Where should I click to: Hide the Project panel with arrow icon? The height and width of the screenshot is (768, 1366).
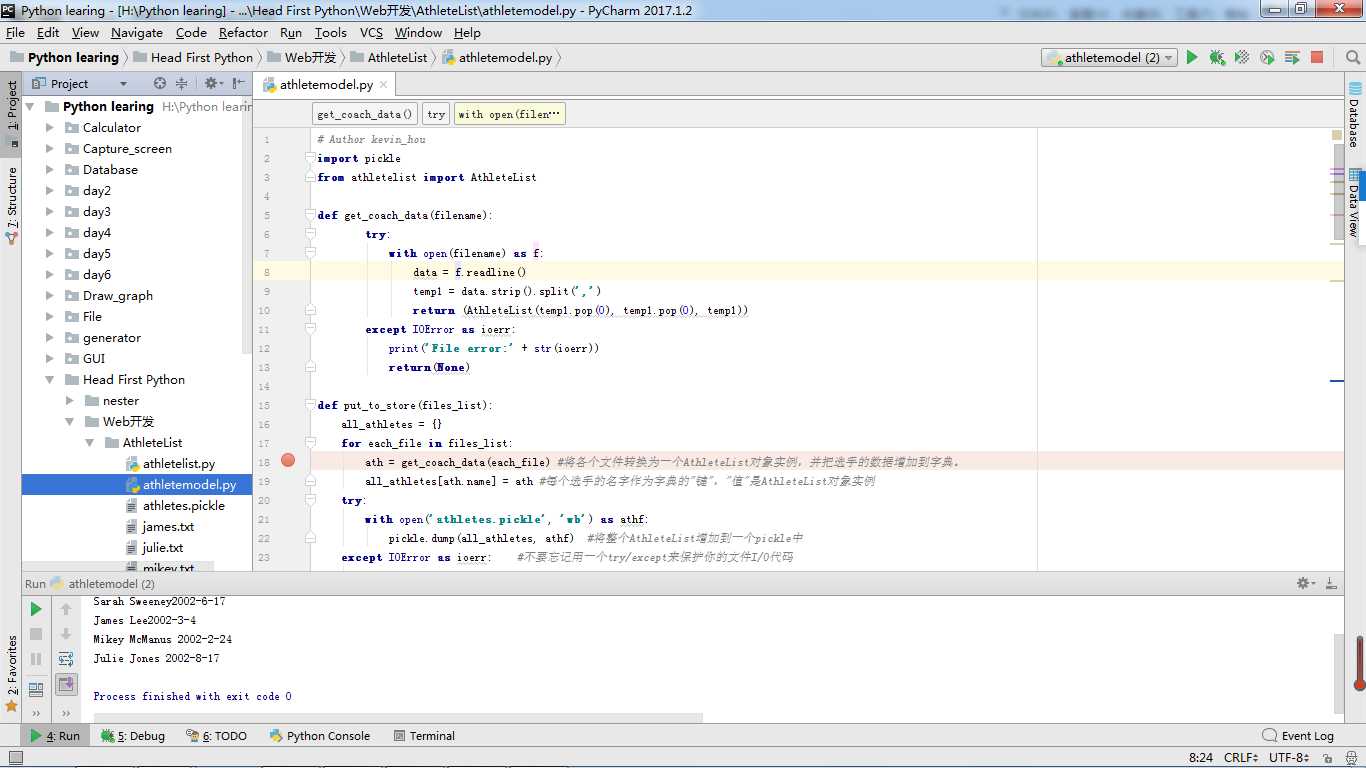click(x=238, y=84)
